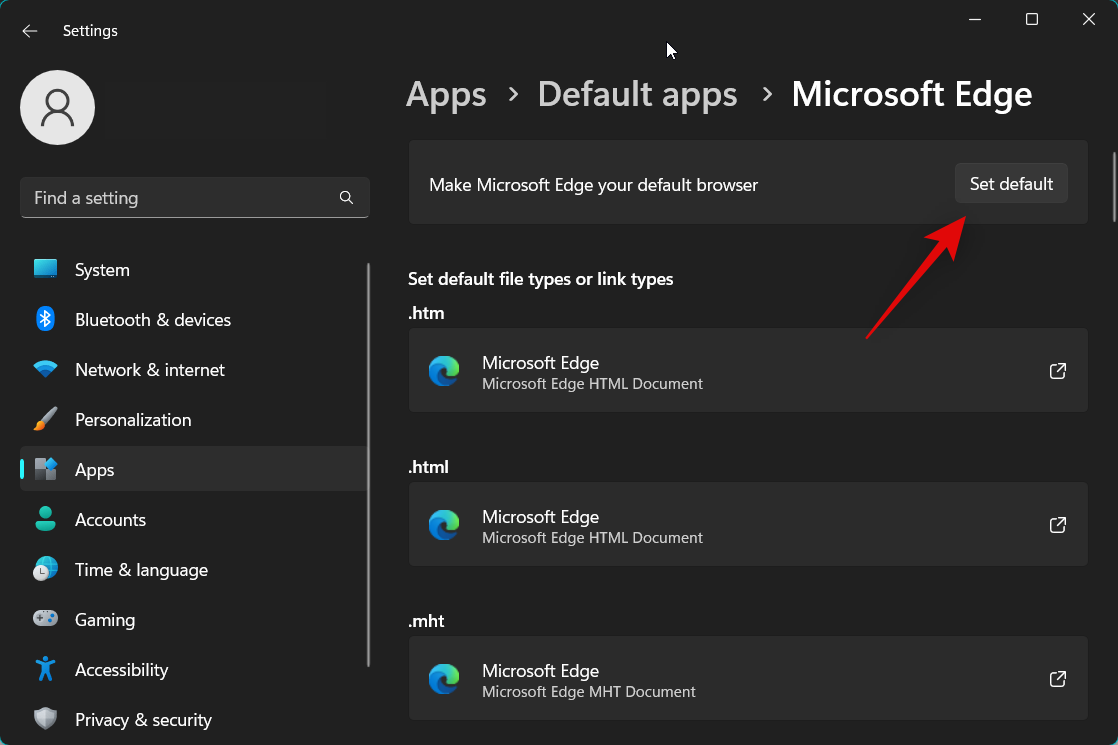Open the Apps breadcrumb link
This screenshot has width=1118, height=745.
(446, 93)
